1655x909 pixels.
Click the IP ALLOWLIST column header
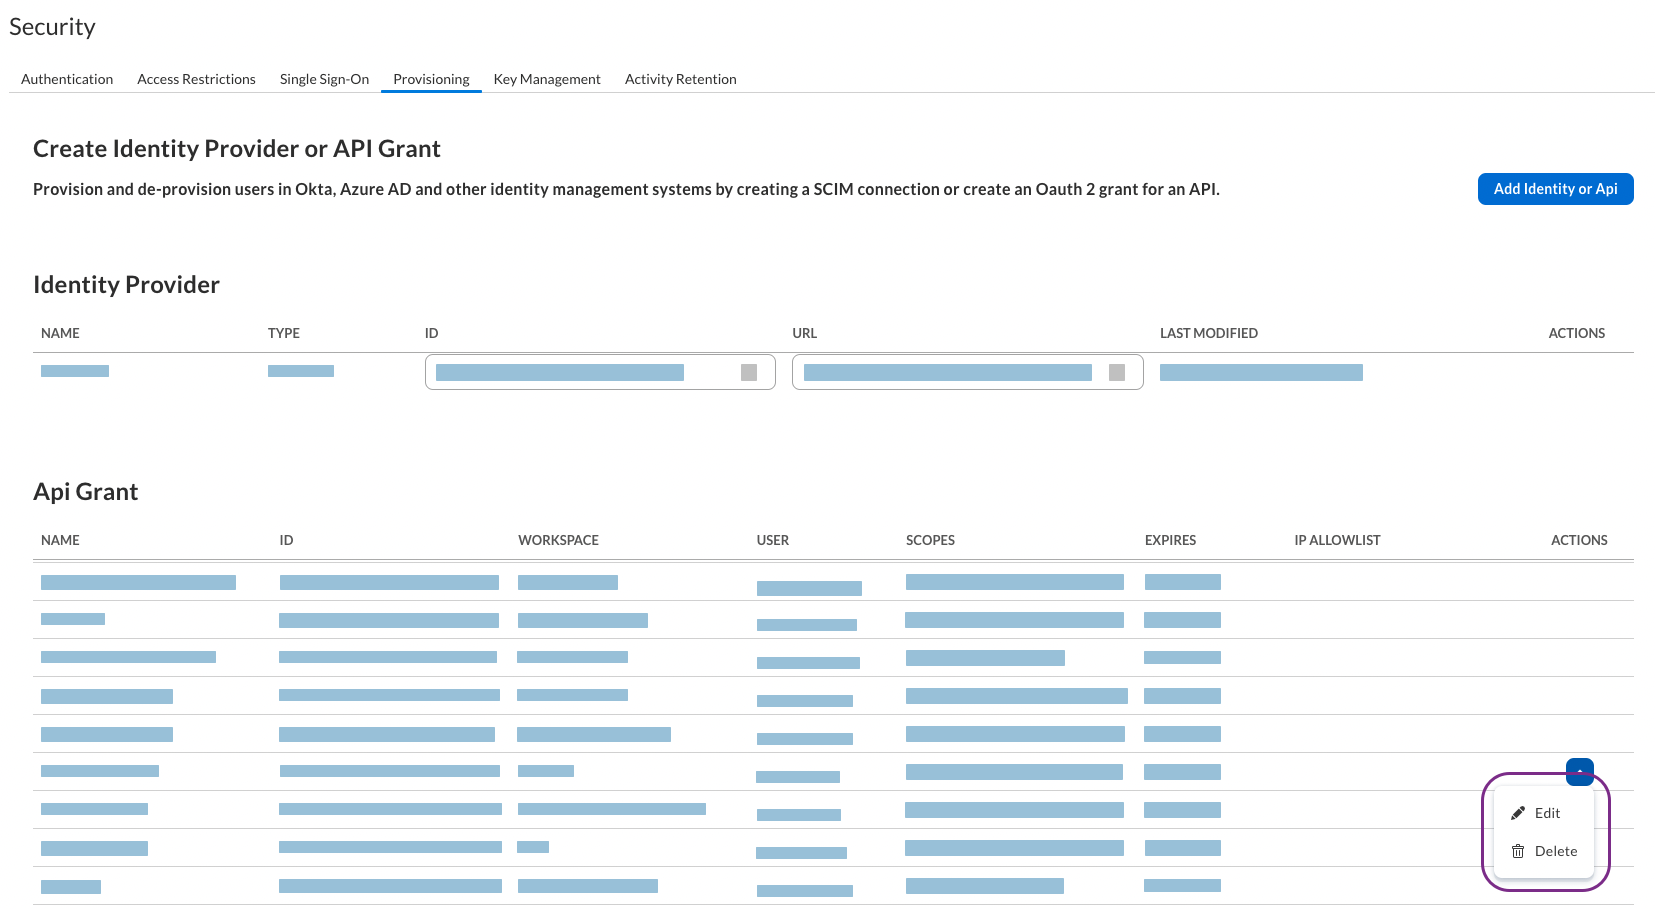tap(1337, 540)
